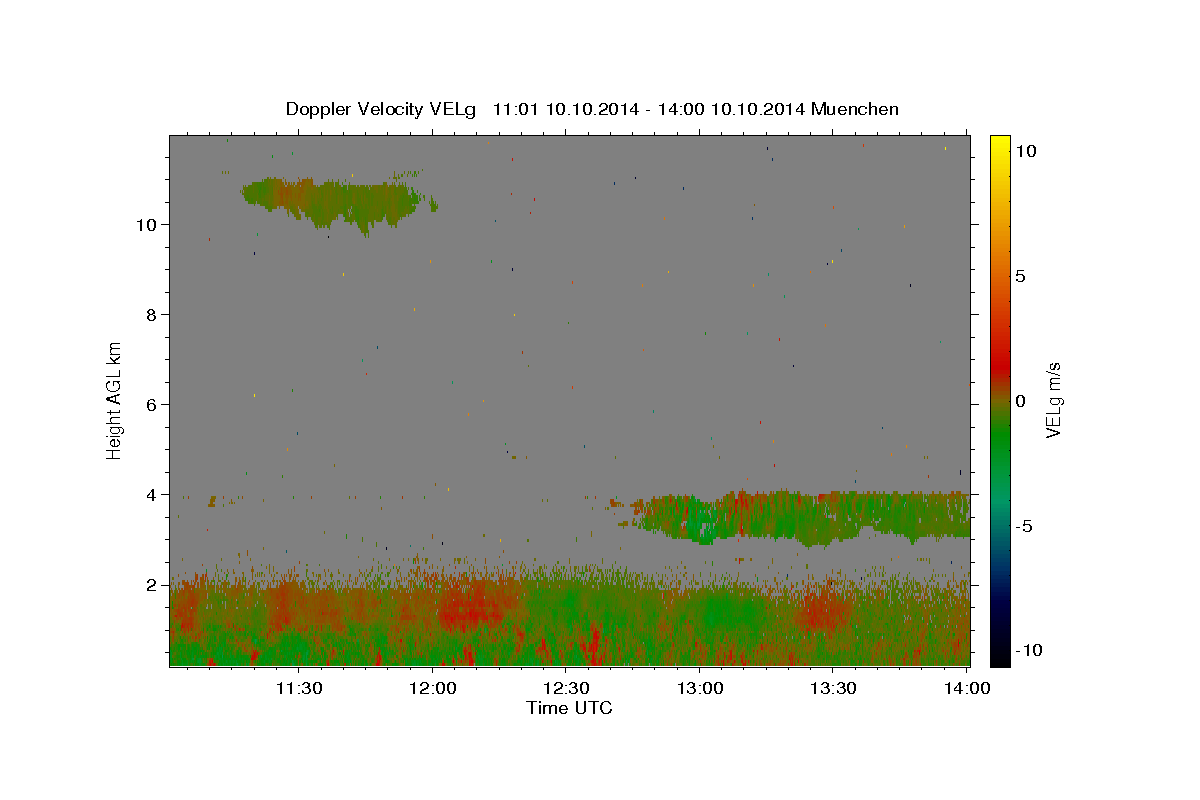This screenshot has height=800, width=1200.
Task: Click the colorbar value 0 label
Action: (x=1020, y=401)
